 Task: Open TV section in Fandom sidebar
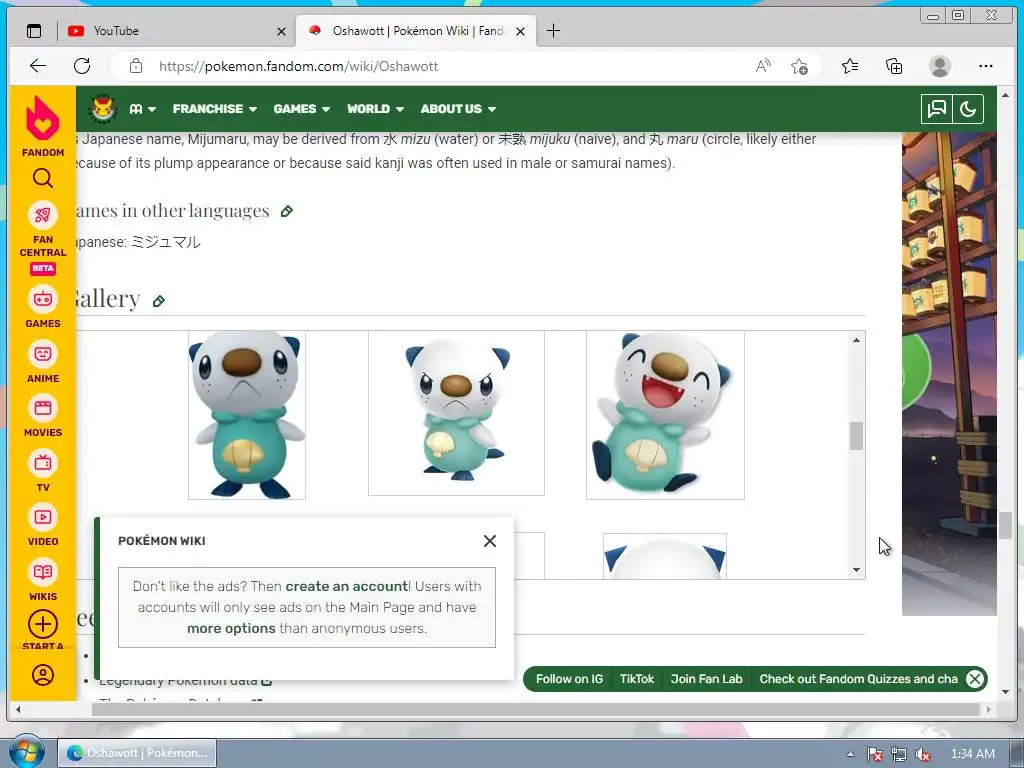pos(42,471)
